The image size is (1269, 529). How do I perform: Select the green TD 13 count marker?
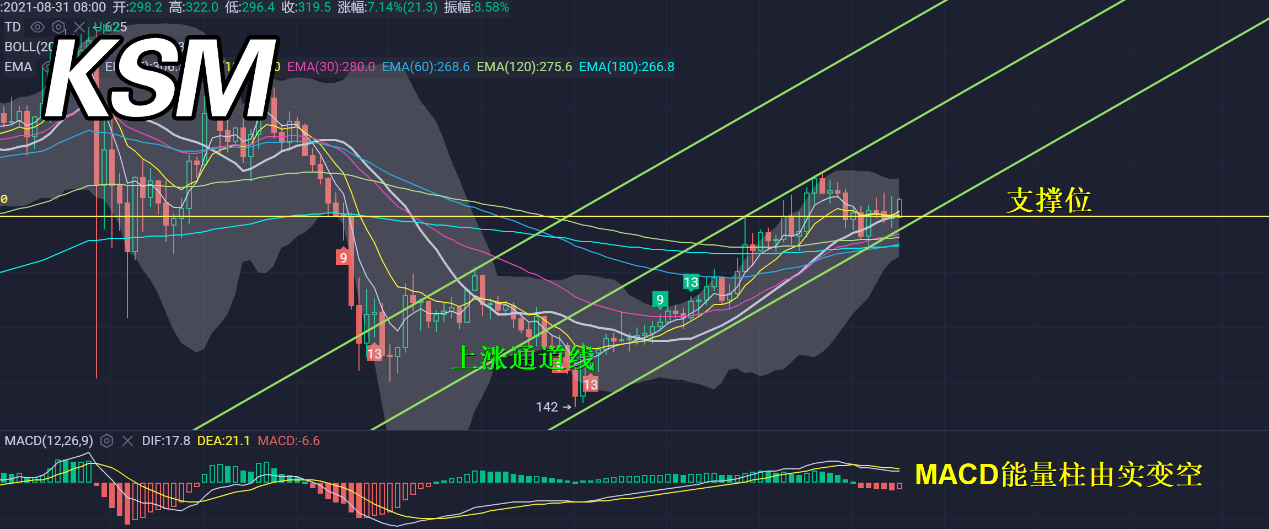click(x=691, y=282)
